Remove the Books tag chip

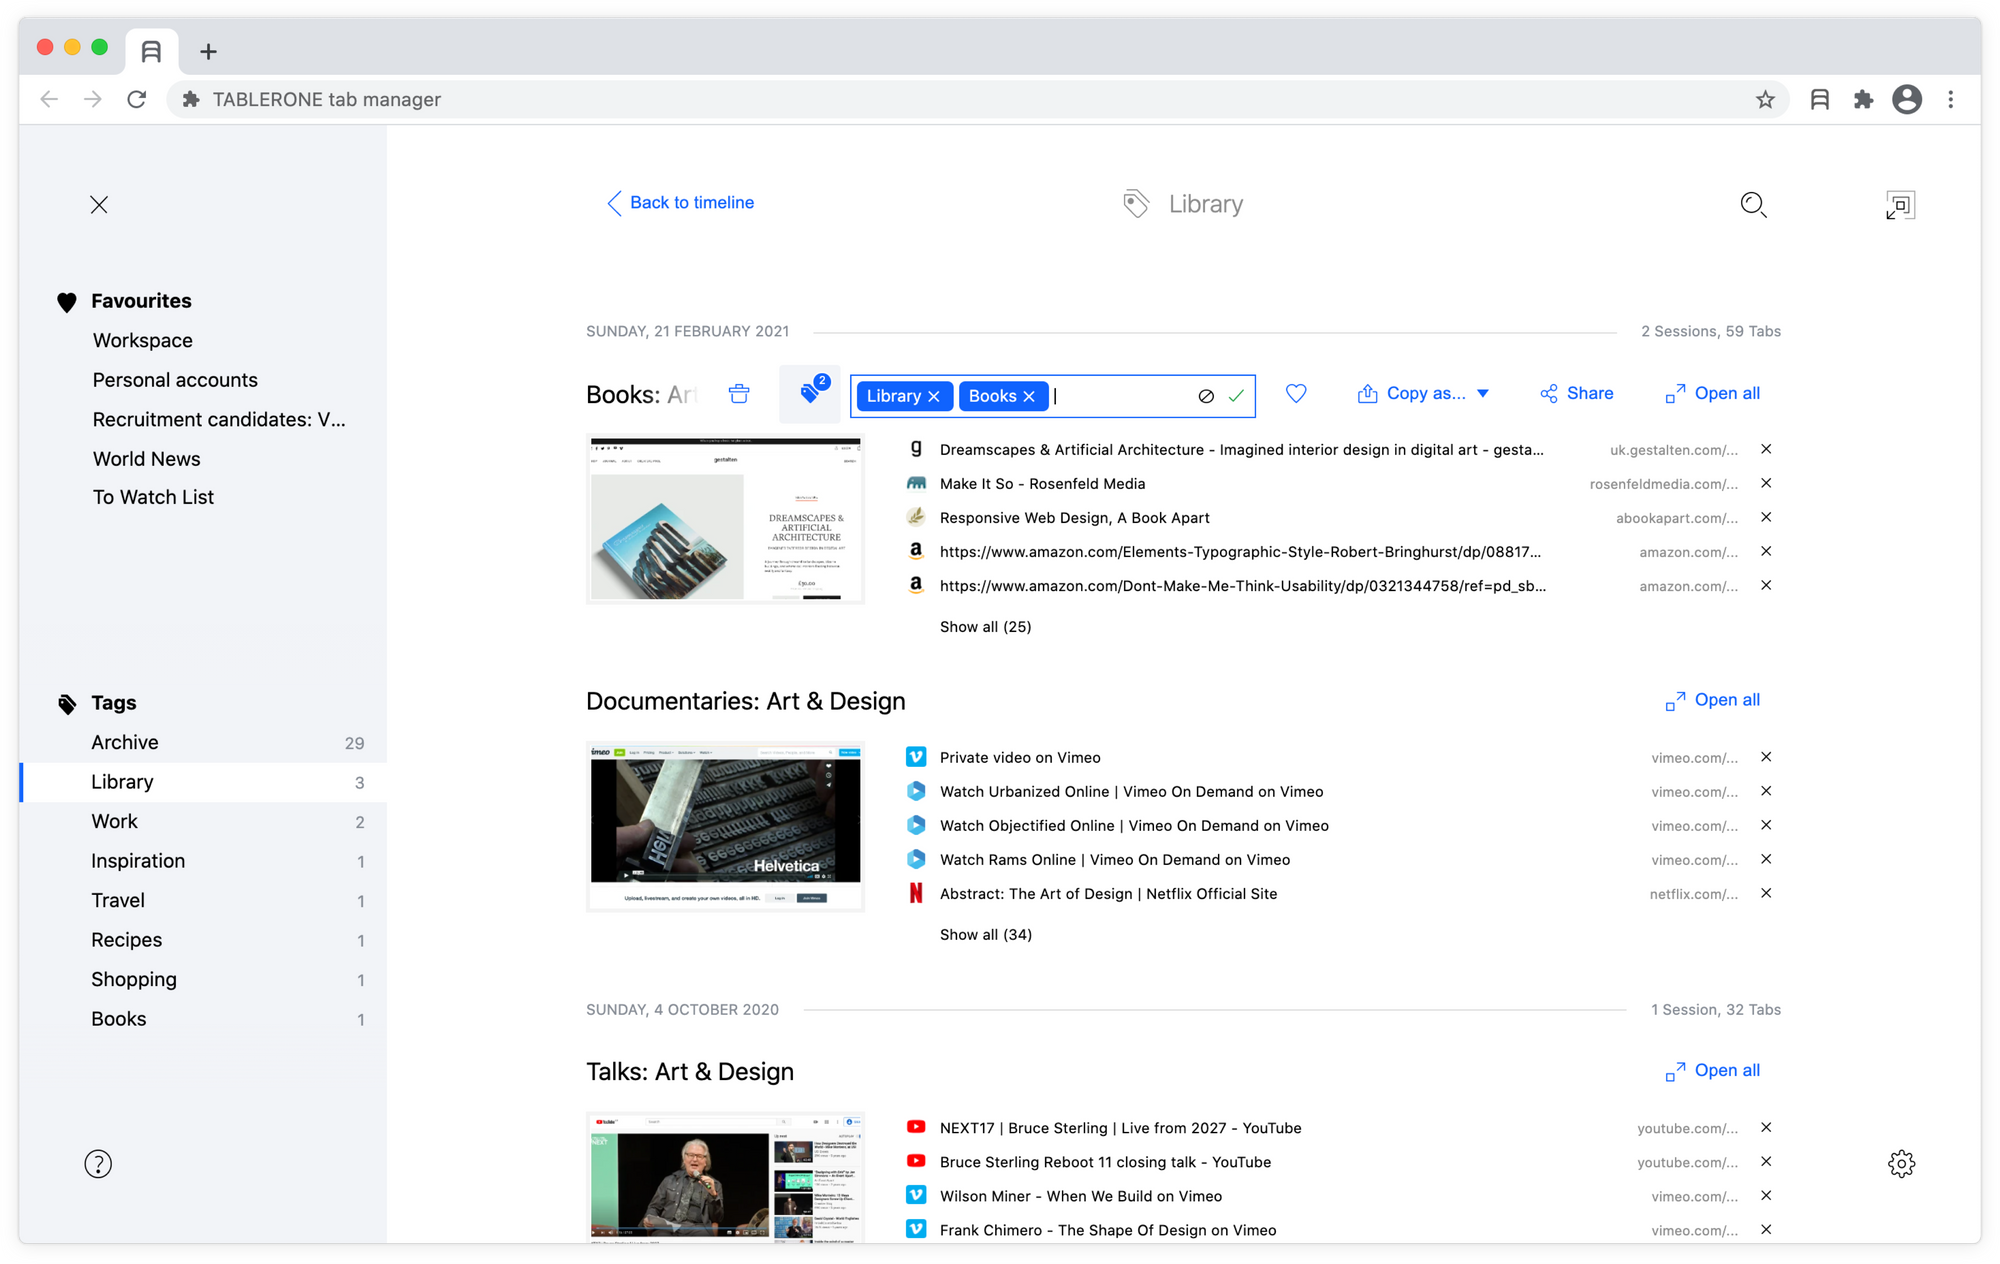[1029, 396]
